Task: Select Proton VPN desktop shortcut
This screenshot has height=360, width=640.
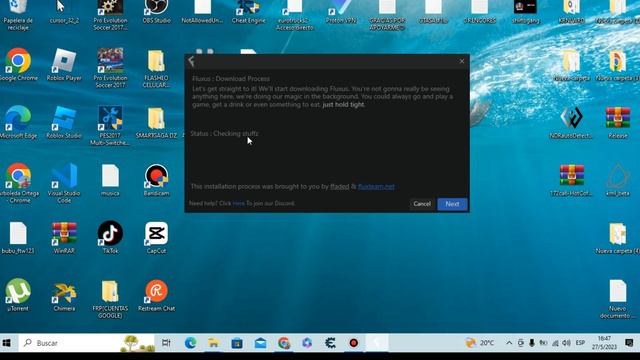Action: pos(341,12)
